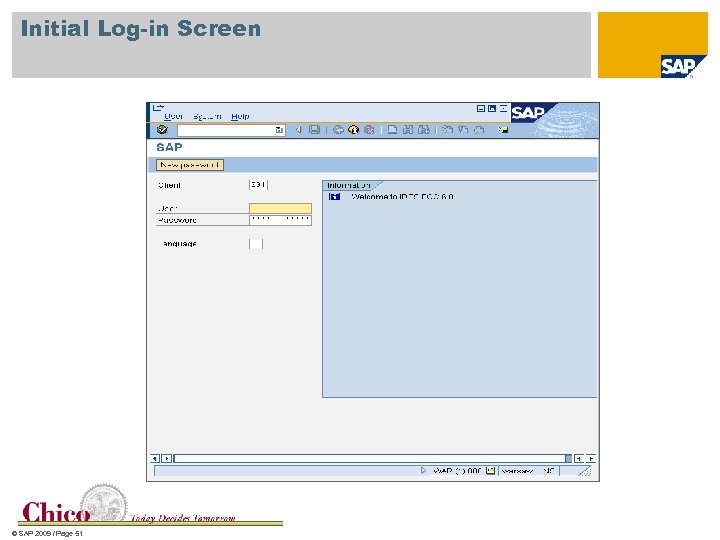This screenshot has height=540, width=720.
Task: Click the window menu icon above User
Action: click(x=158, y=107)
